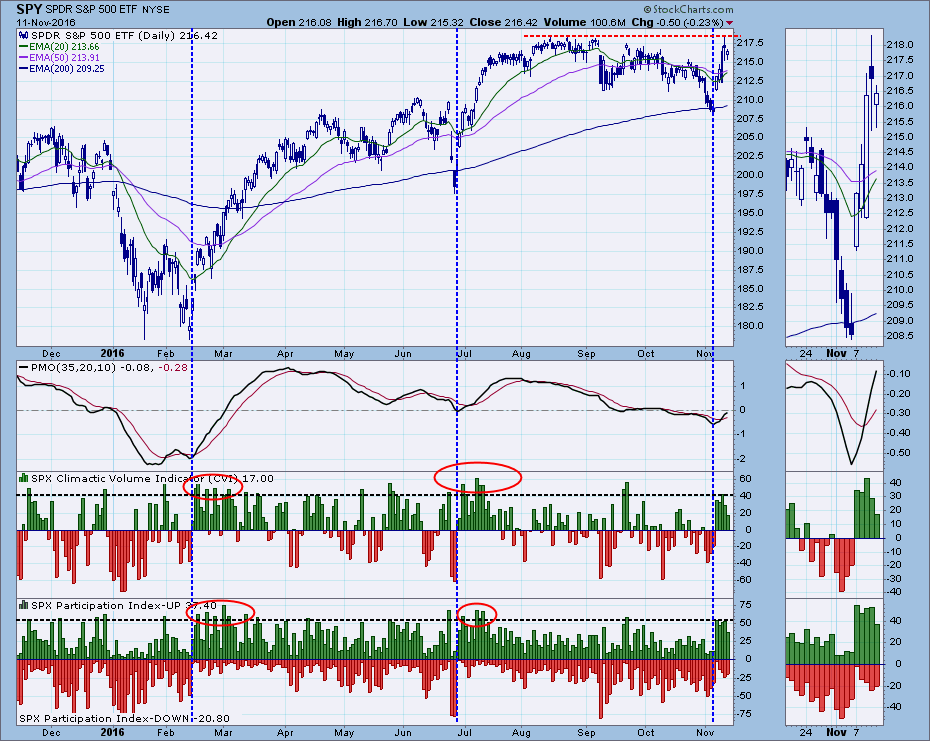The height and width of the screenshot is (741, 930).
Task: Click the 'EMA(50) 213.91' legend label
Action: [64, 58]
